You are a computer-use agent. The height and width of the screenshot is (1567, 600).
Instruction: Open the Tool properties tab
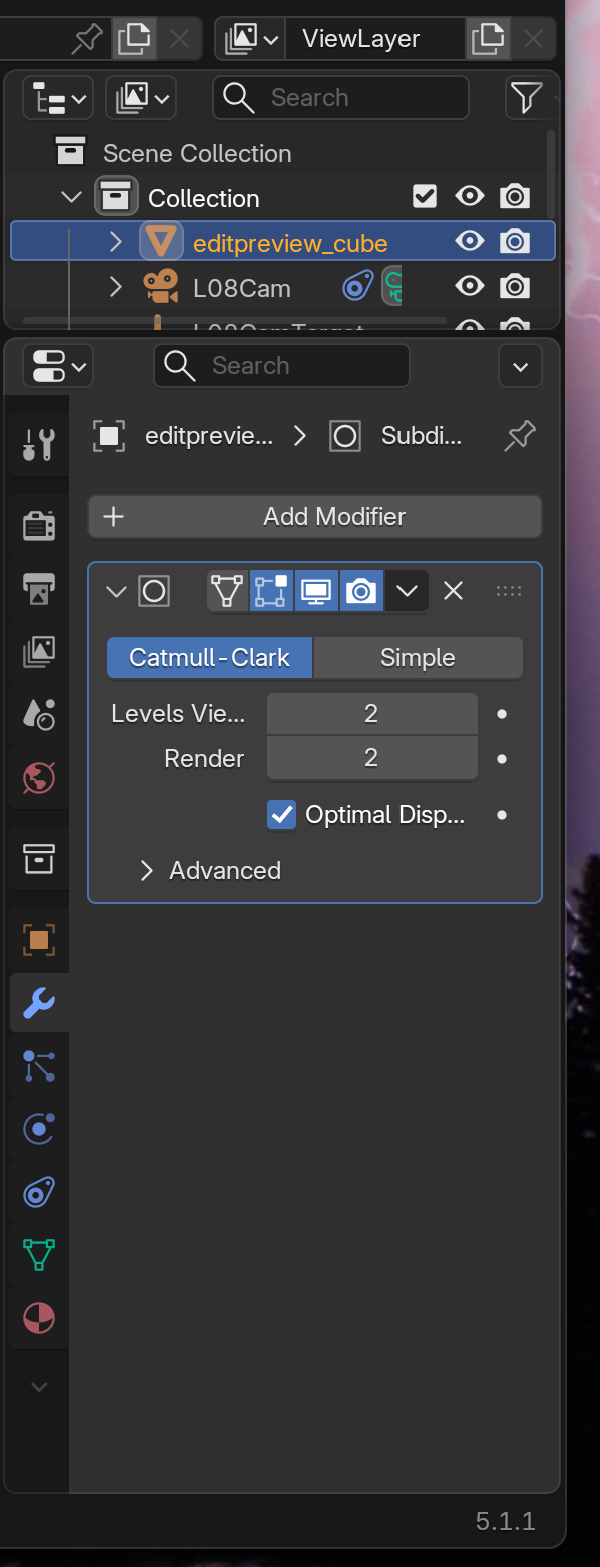tap(39, 443)
